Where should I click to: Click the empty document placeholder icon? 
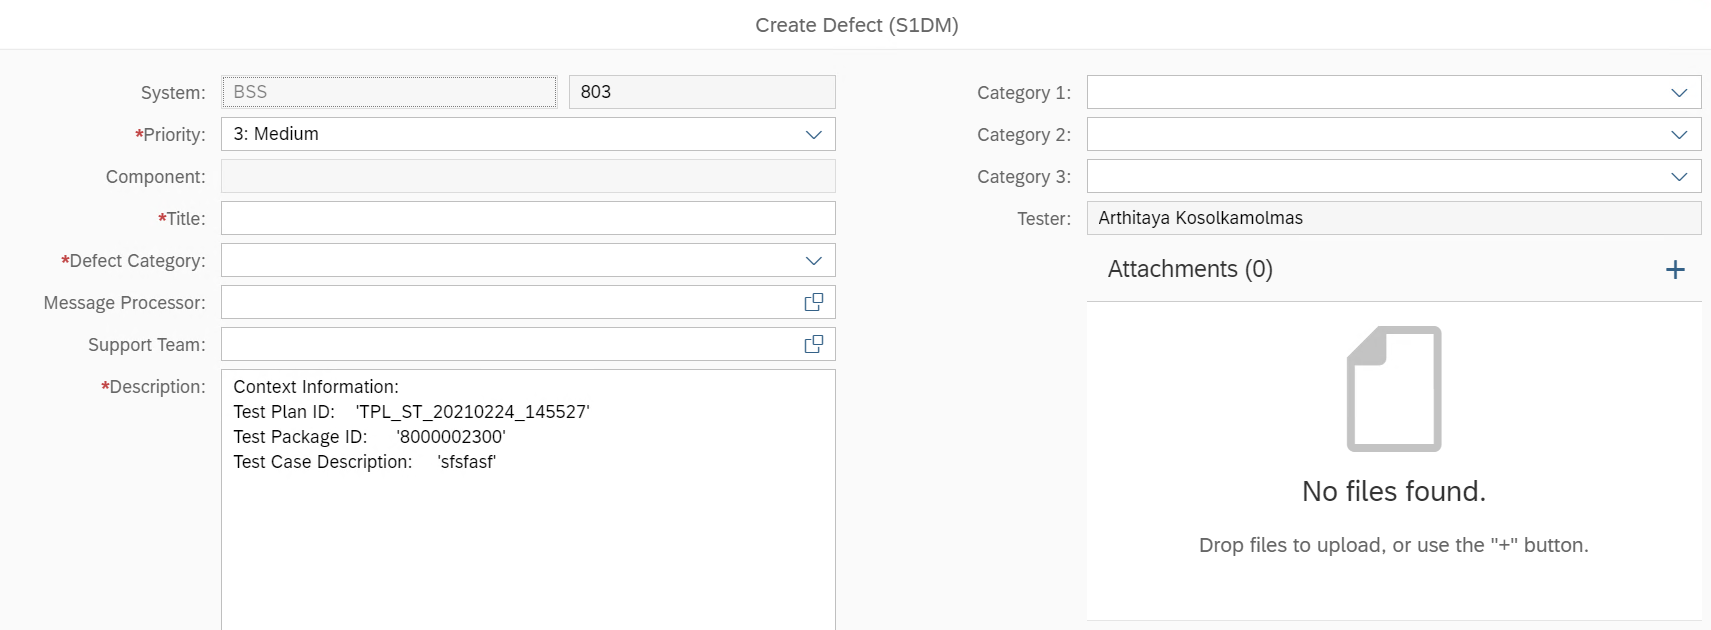pyautogui.click(x=1394, y=389)
